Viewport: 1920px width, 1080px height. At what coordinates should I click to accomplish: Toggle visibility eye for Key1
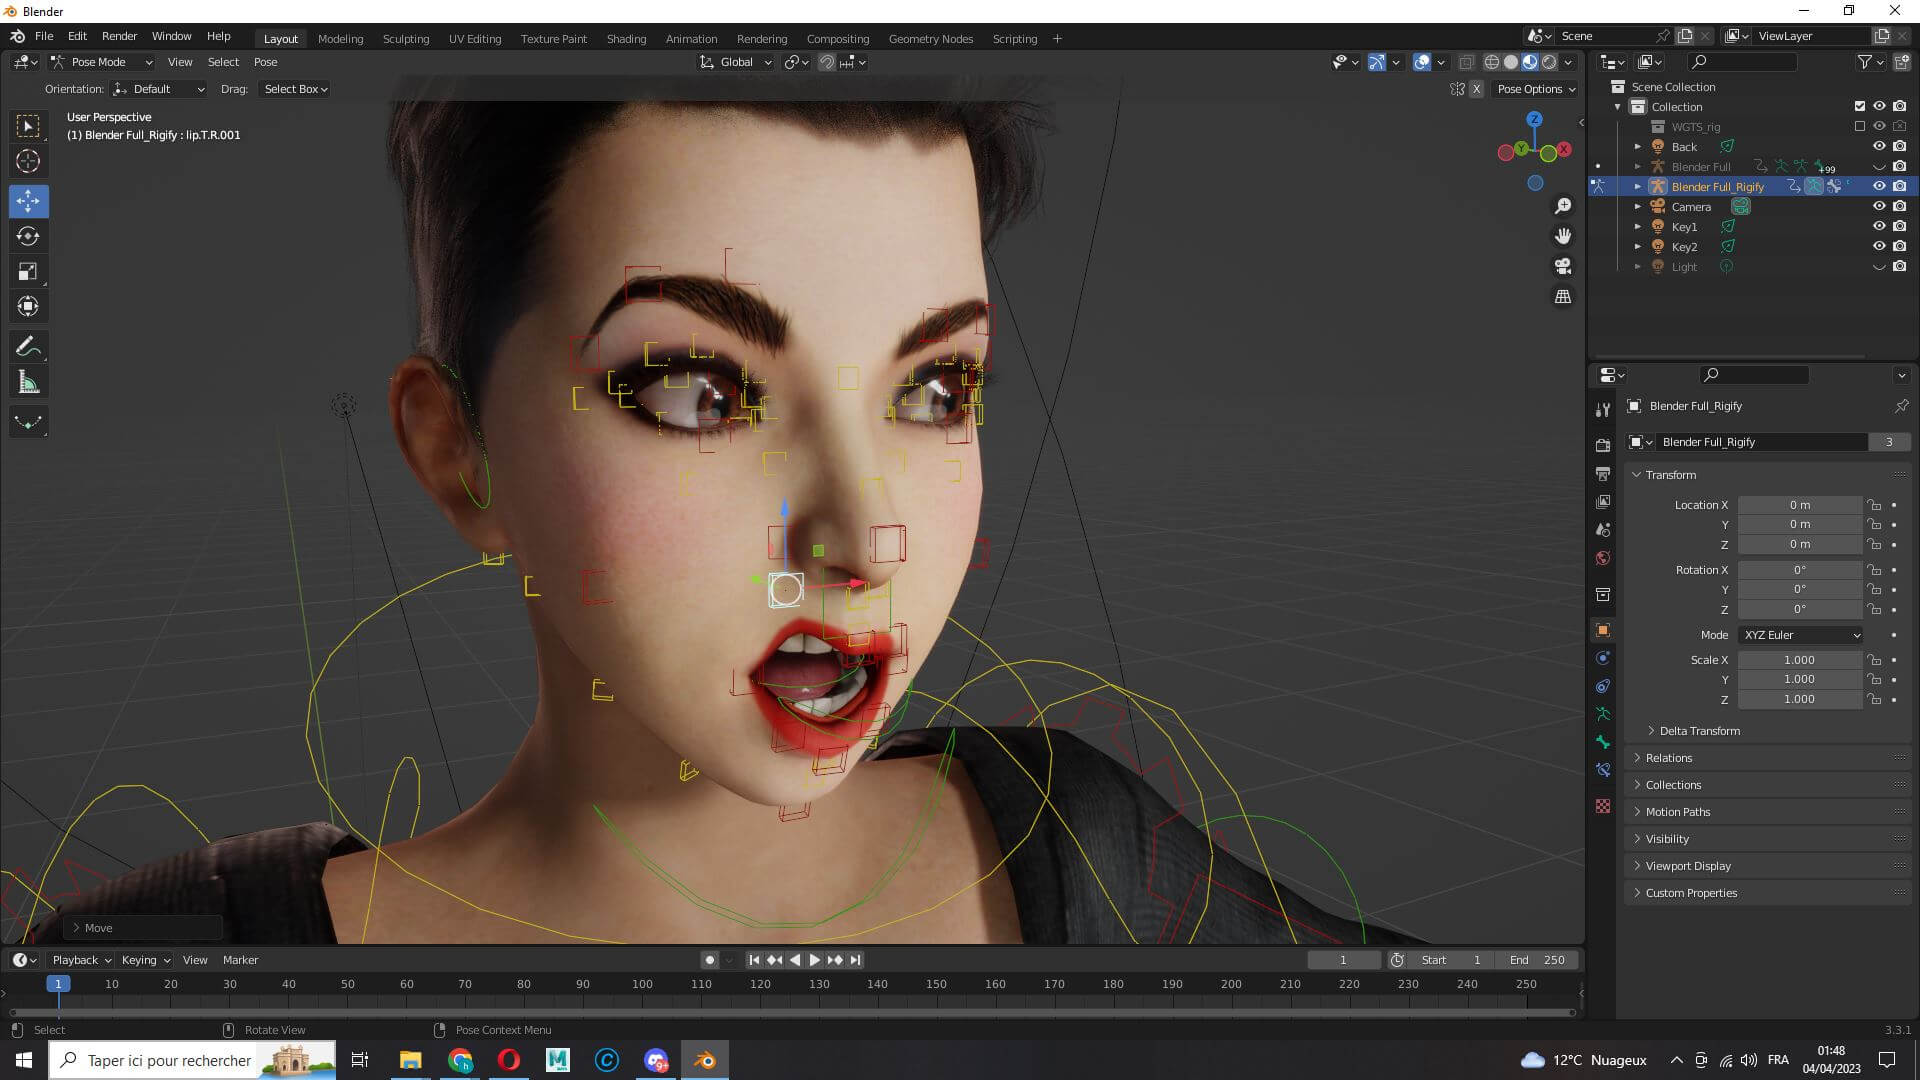coord(1879,226)
